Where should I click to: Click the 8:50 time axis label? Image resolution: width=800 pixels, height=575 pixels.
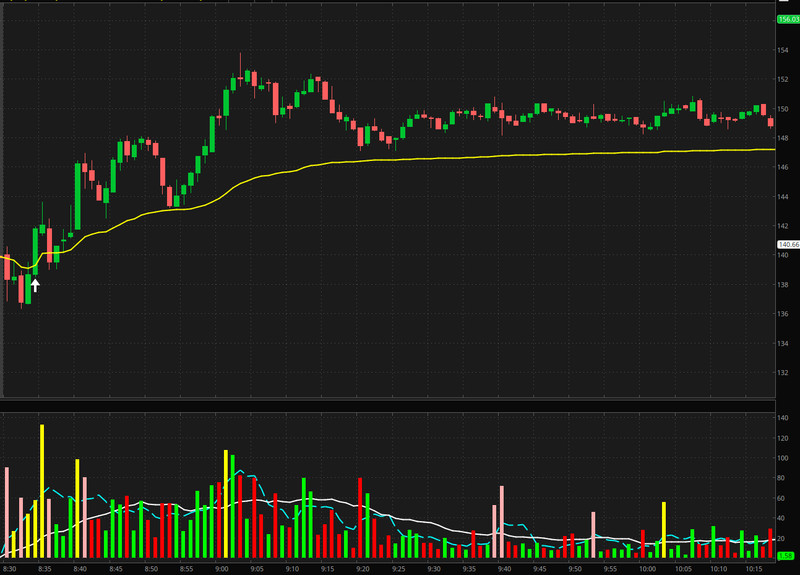[151, 569]
